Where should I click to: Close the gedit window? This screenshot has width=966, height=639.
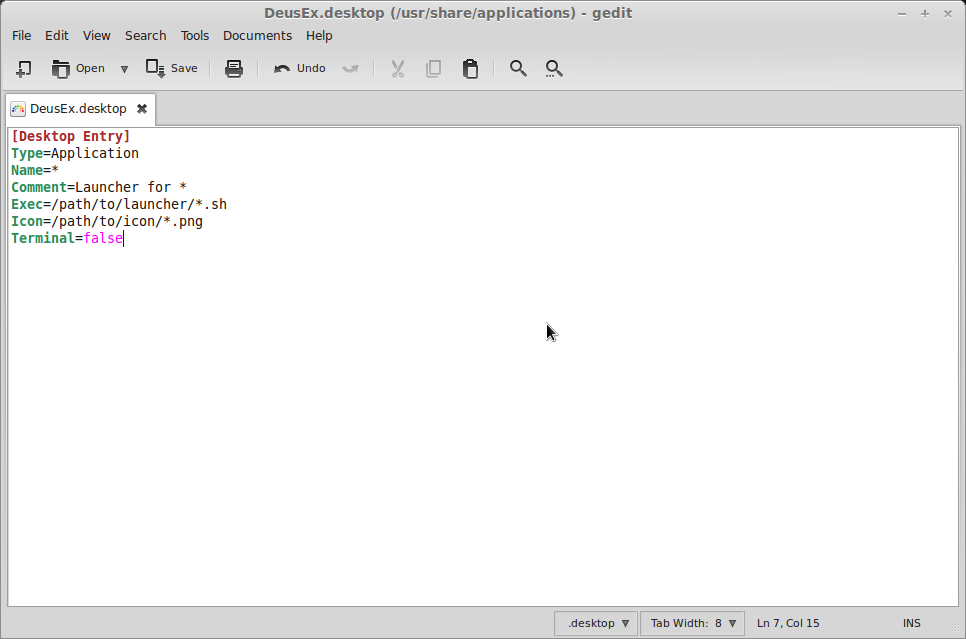tap(948, 14)
